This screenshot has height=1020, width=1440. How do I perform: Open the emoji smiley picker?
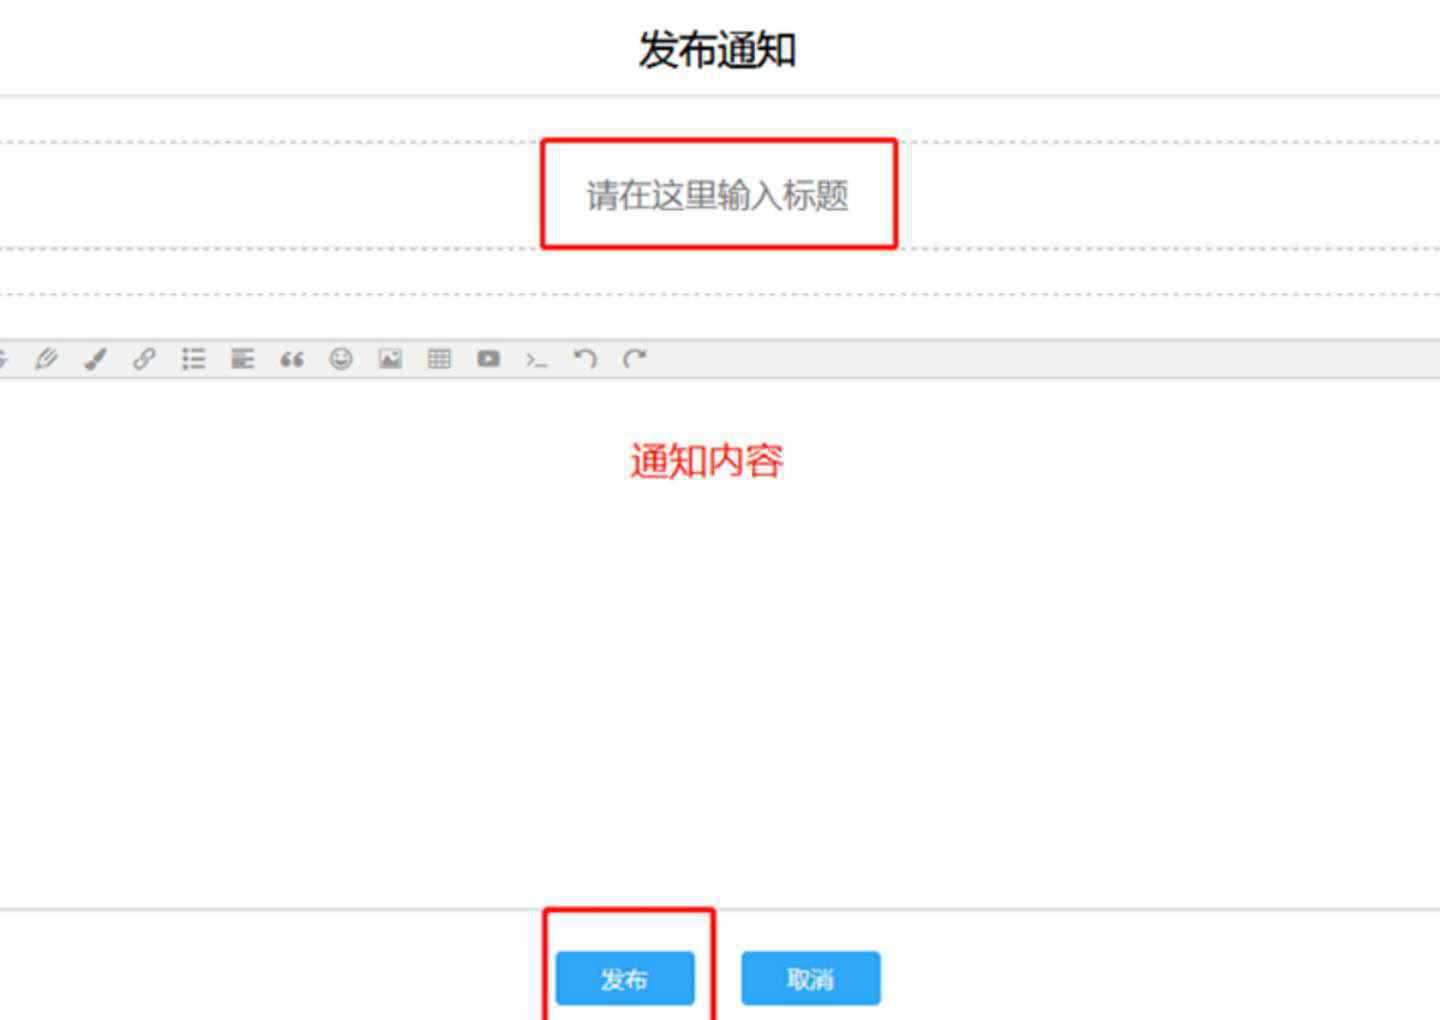[341, 359]
